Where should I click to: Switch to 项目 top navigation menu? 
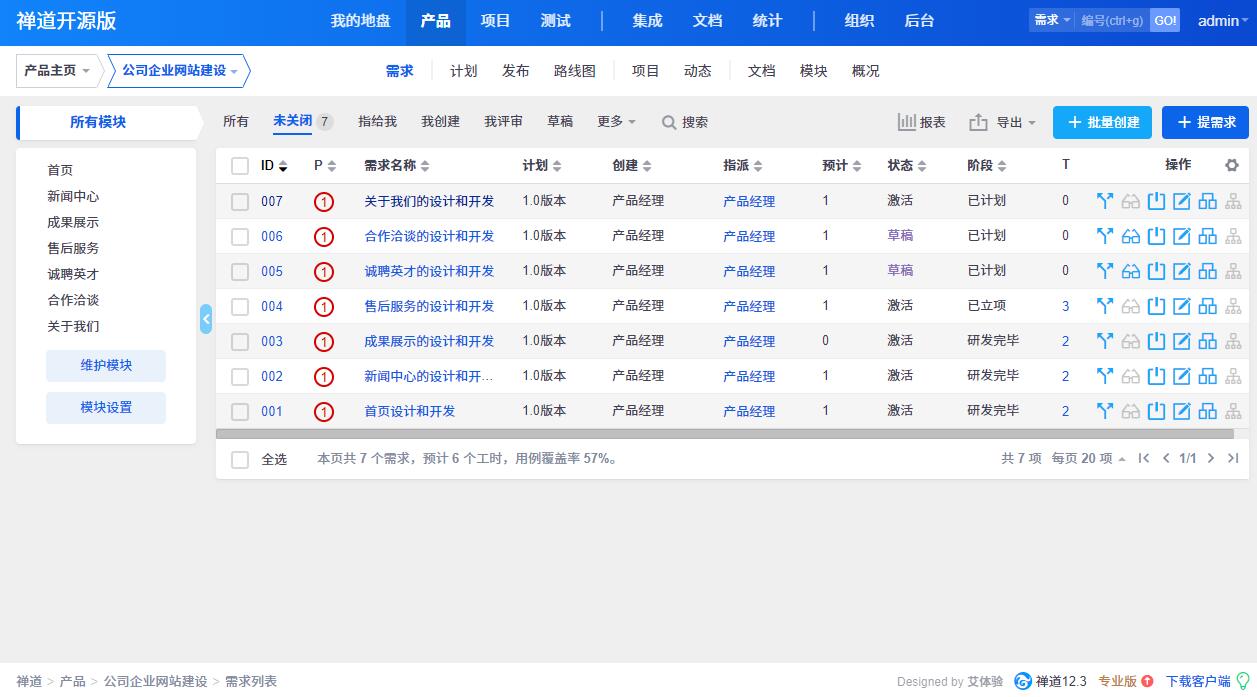point(496,21)
